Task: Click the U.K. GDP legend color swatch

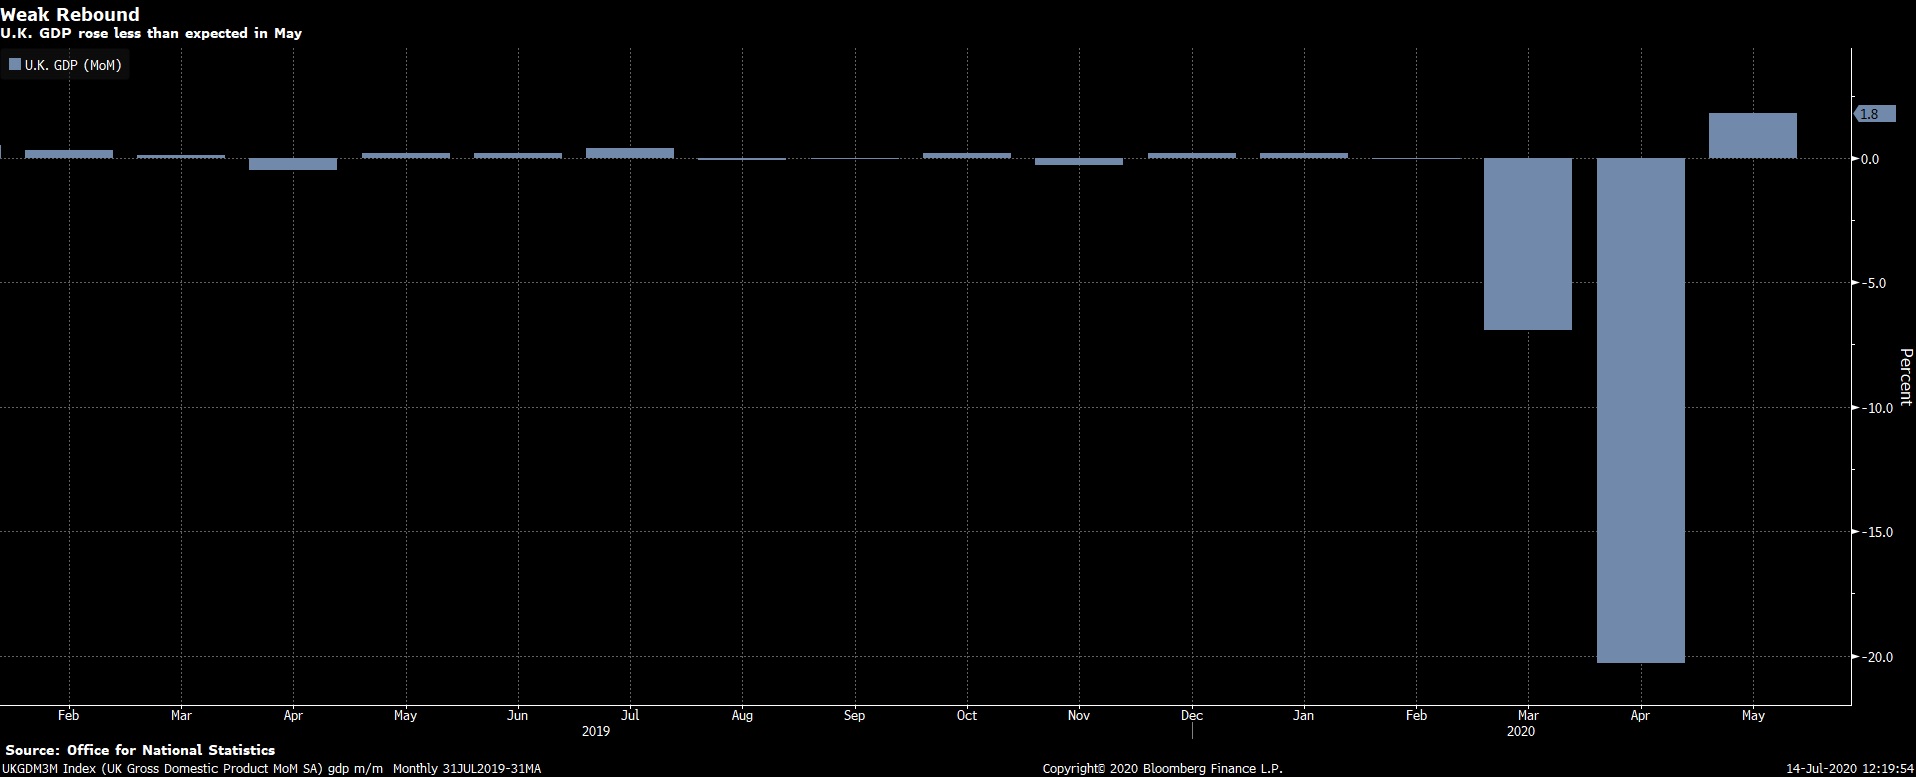Action: click(x=15, y=65)
